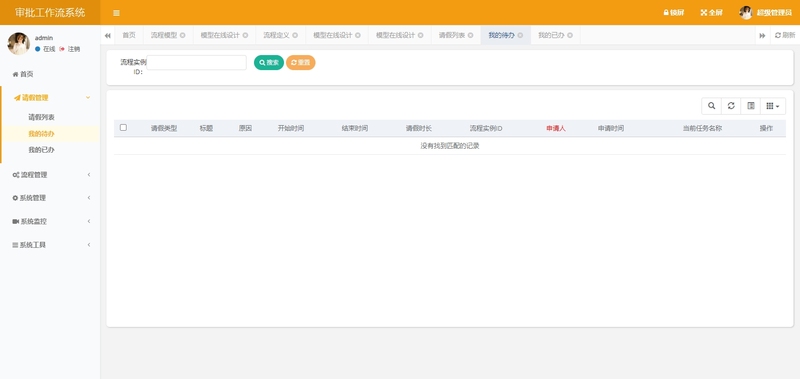800x379 pixels.
Task: Click the 没有找到匹配的记录 empty row
Action: (x=449, y=145)
